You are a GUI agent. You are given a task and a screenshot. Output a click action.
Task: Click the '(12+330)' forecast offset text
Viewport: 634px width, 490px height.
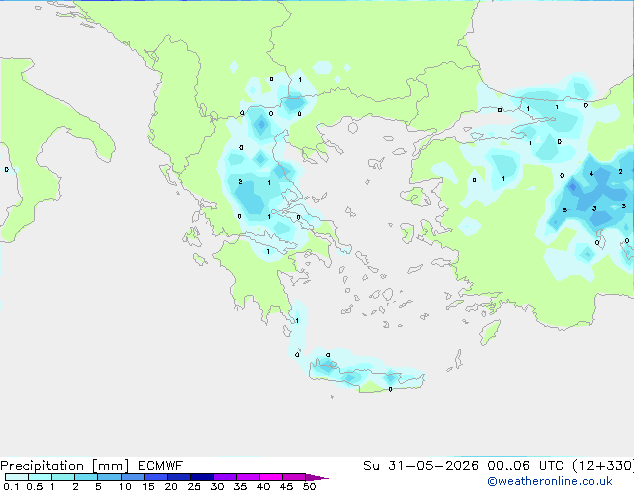(x=603, y=466)
